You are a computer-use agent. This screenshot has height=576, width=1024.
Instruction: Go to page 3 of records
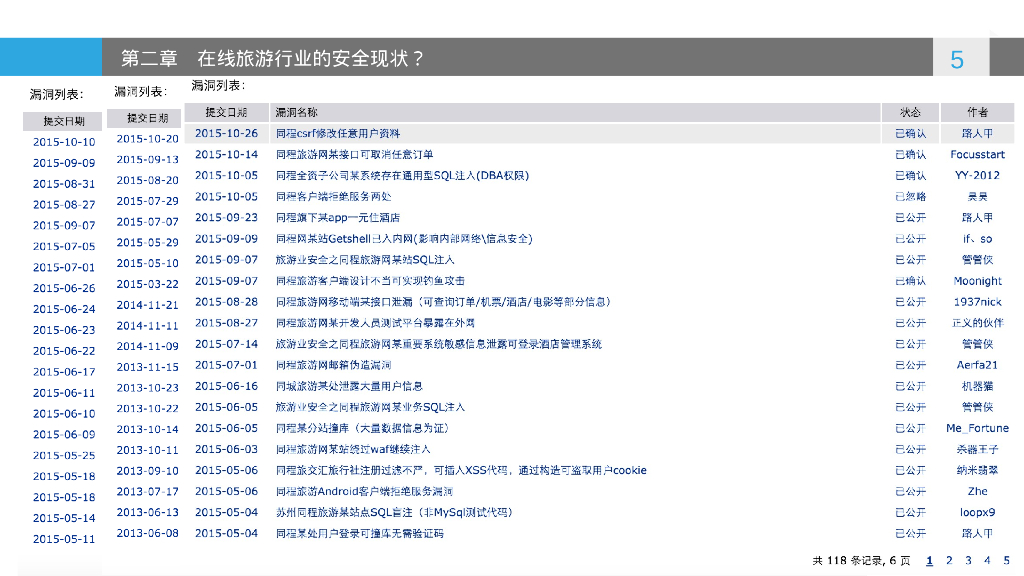[x=968, y=560]
